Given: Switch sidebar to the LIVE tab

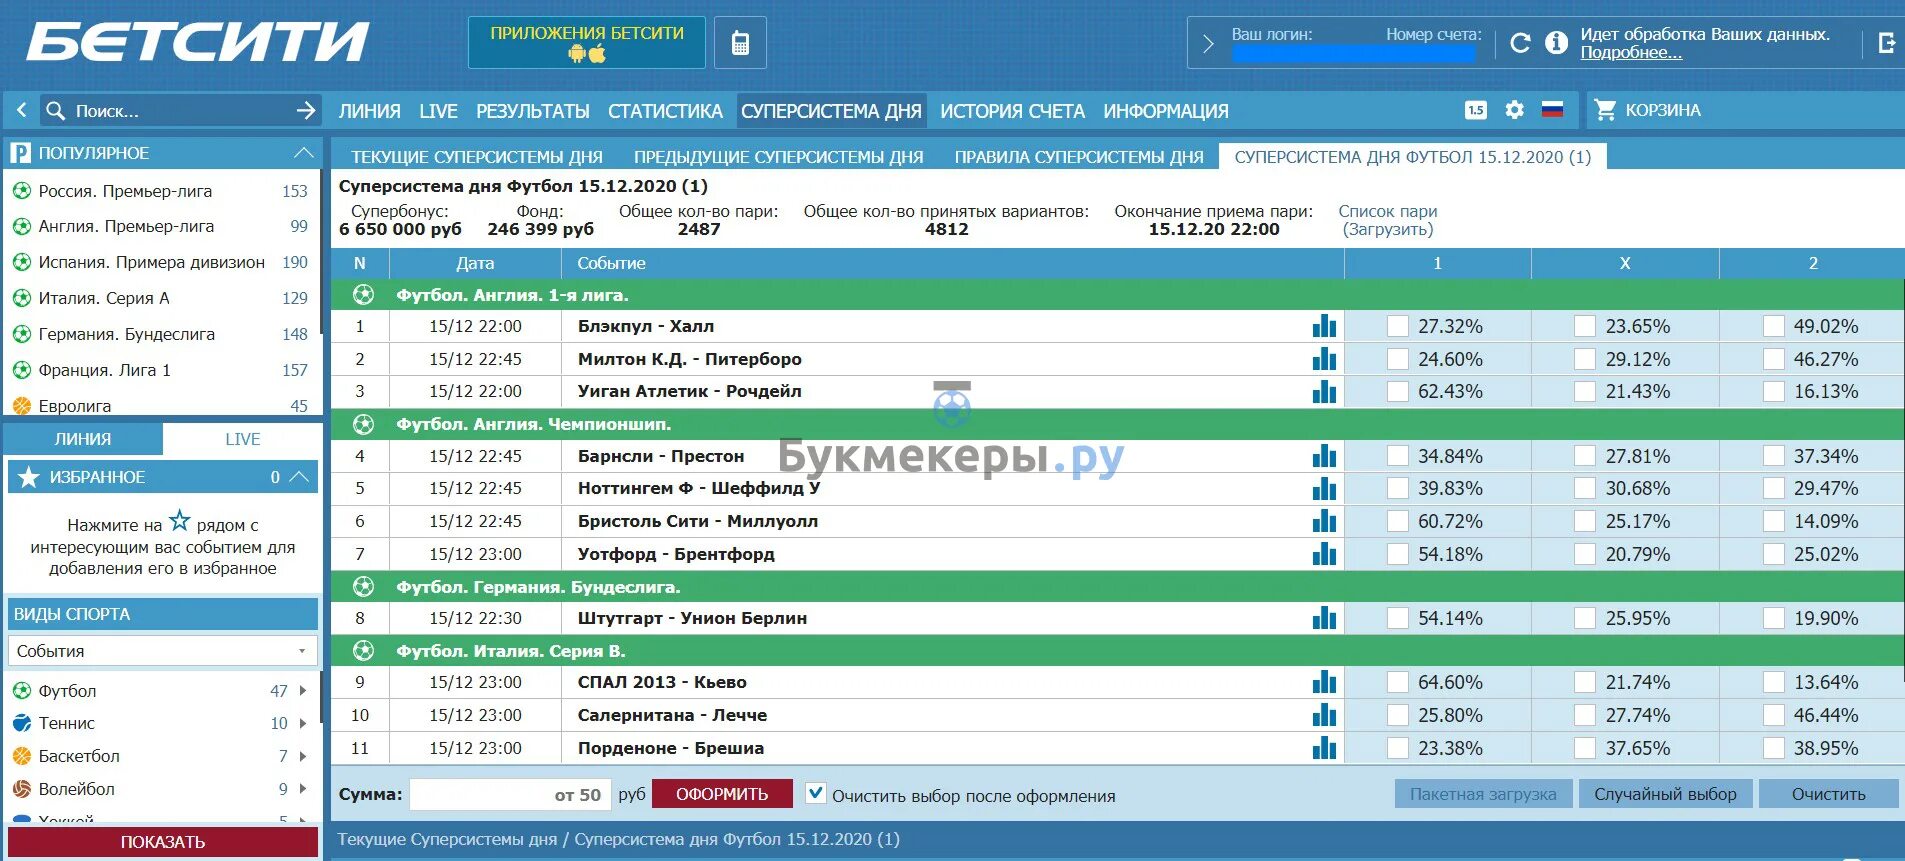Looking at the screenshot, I should coord(242,439).
